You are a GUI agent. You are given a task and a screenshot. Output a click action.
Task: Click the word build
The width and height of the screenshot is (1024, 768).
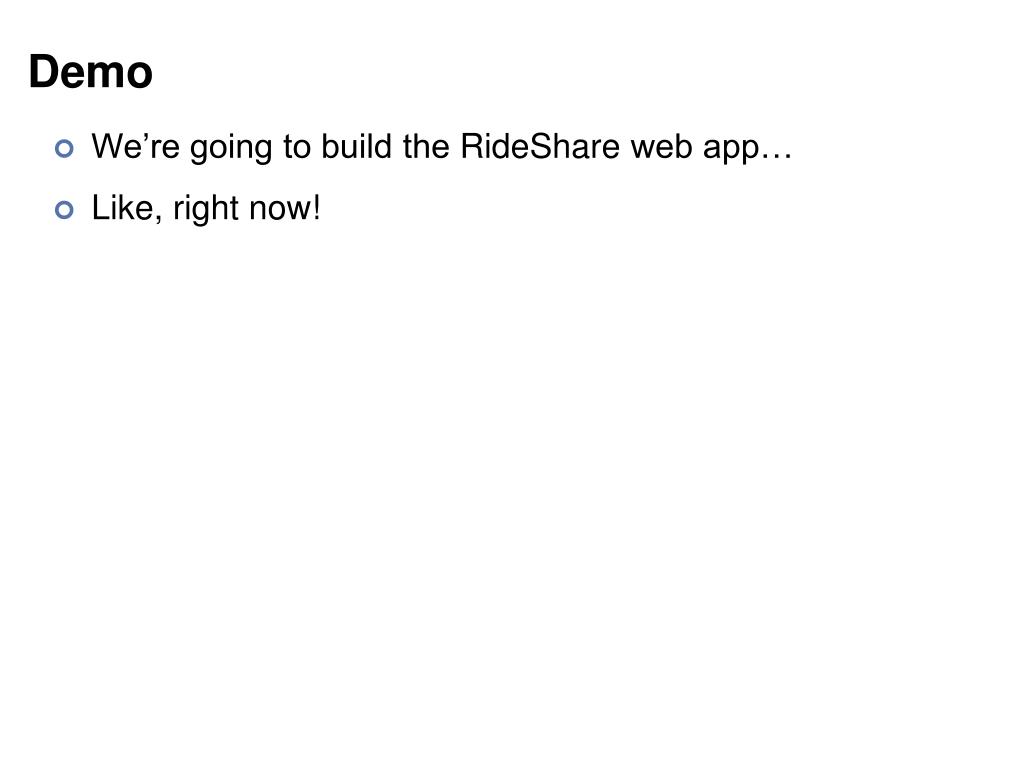coord(357,146)
